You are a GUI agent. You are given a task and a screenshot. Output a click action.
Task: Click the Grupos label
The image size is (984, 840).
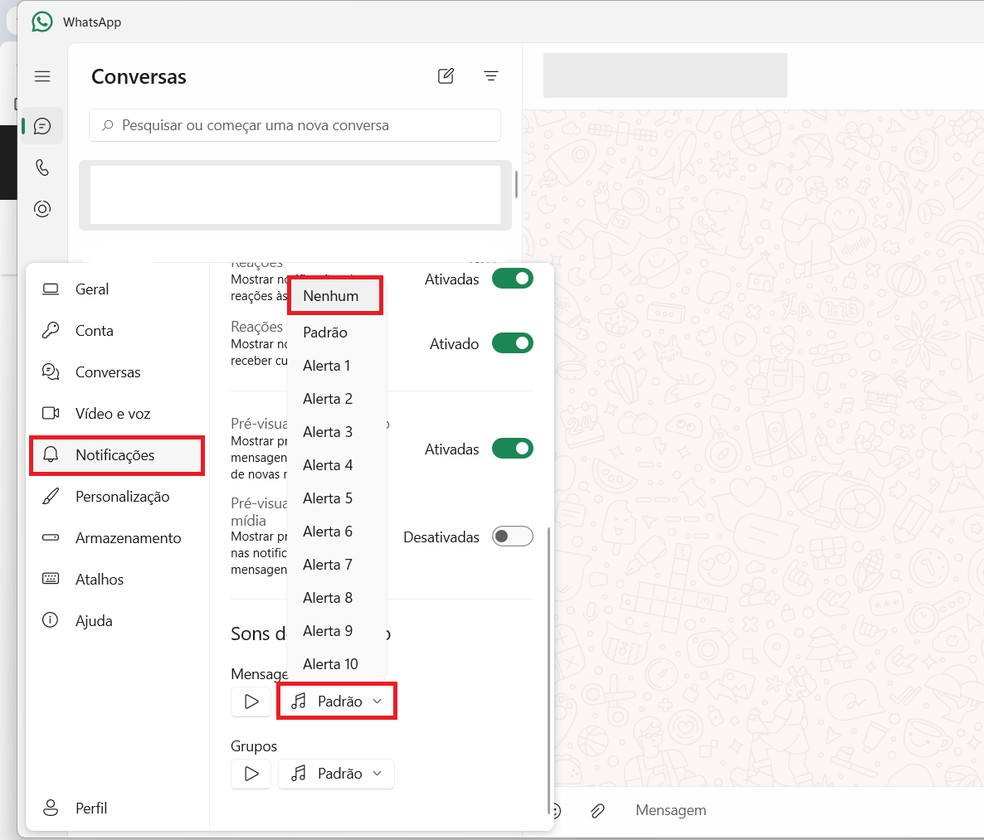[254, 747]
